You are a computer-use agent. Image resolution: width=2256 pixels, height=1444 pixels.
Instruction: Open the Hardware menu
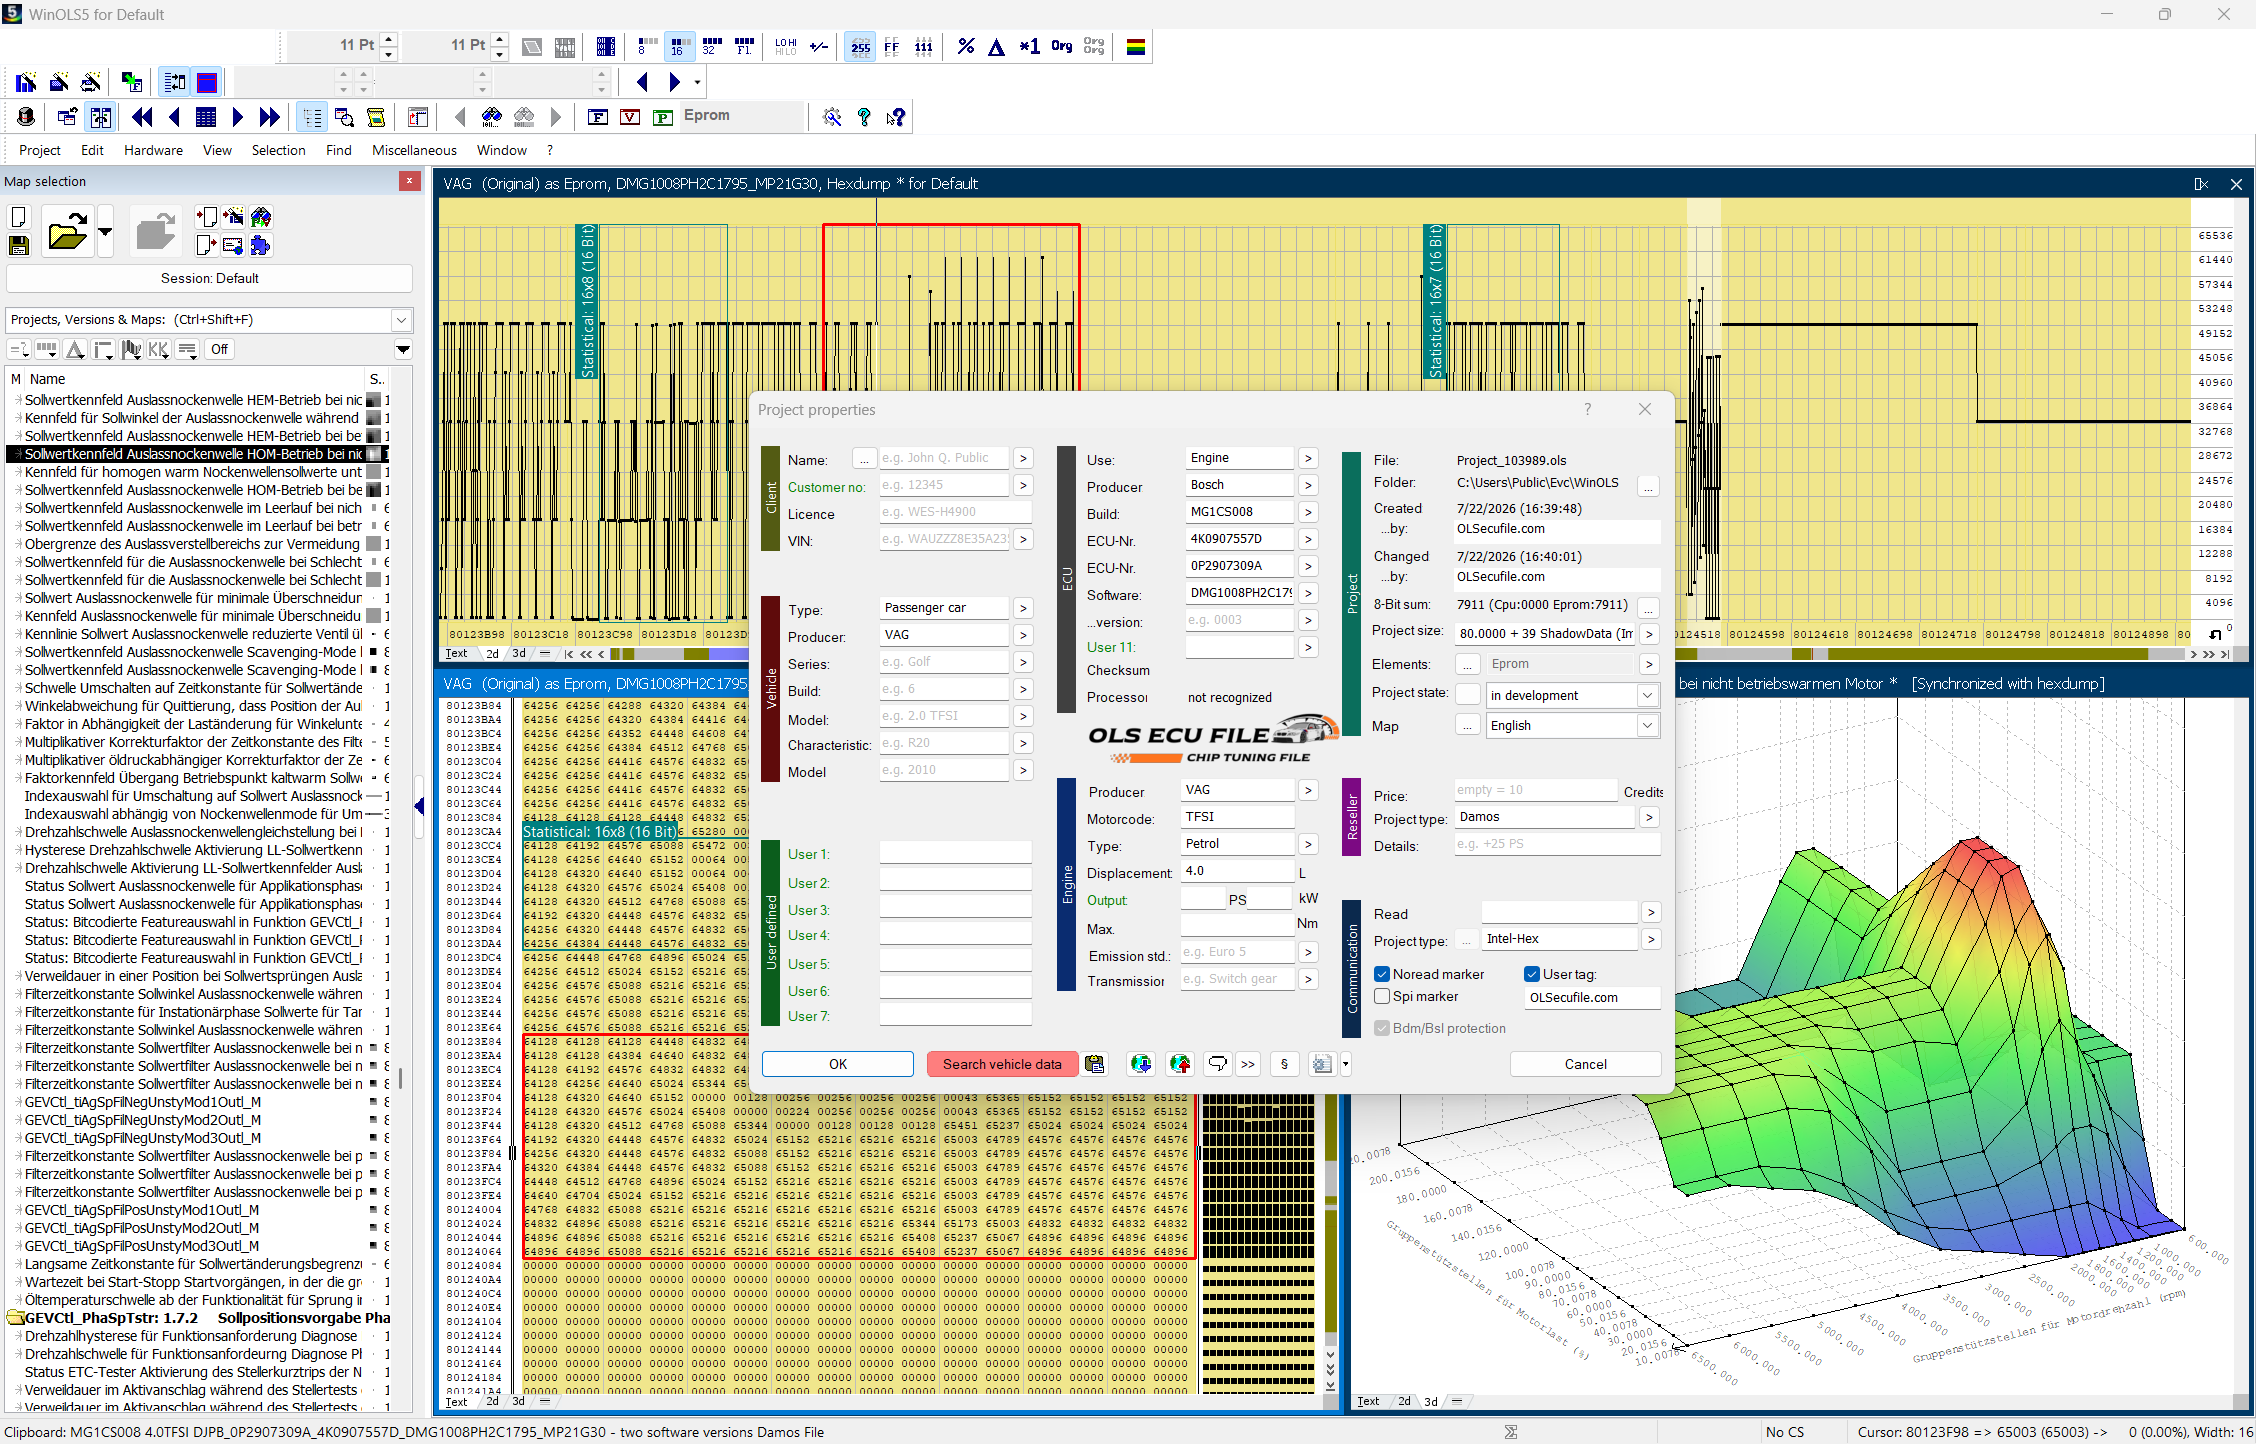coord(153,150)
